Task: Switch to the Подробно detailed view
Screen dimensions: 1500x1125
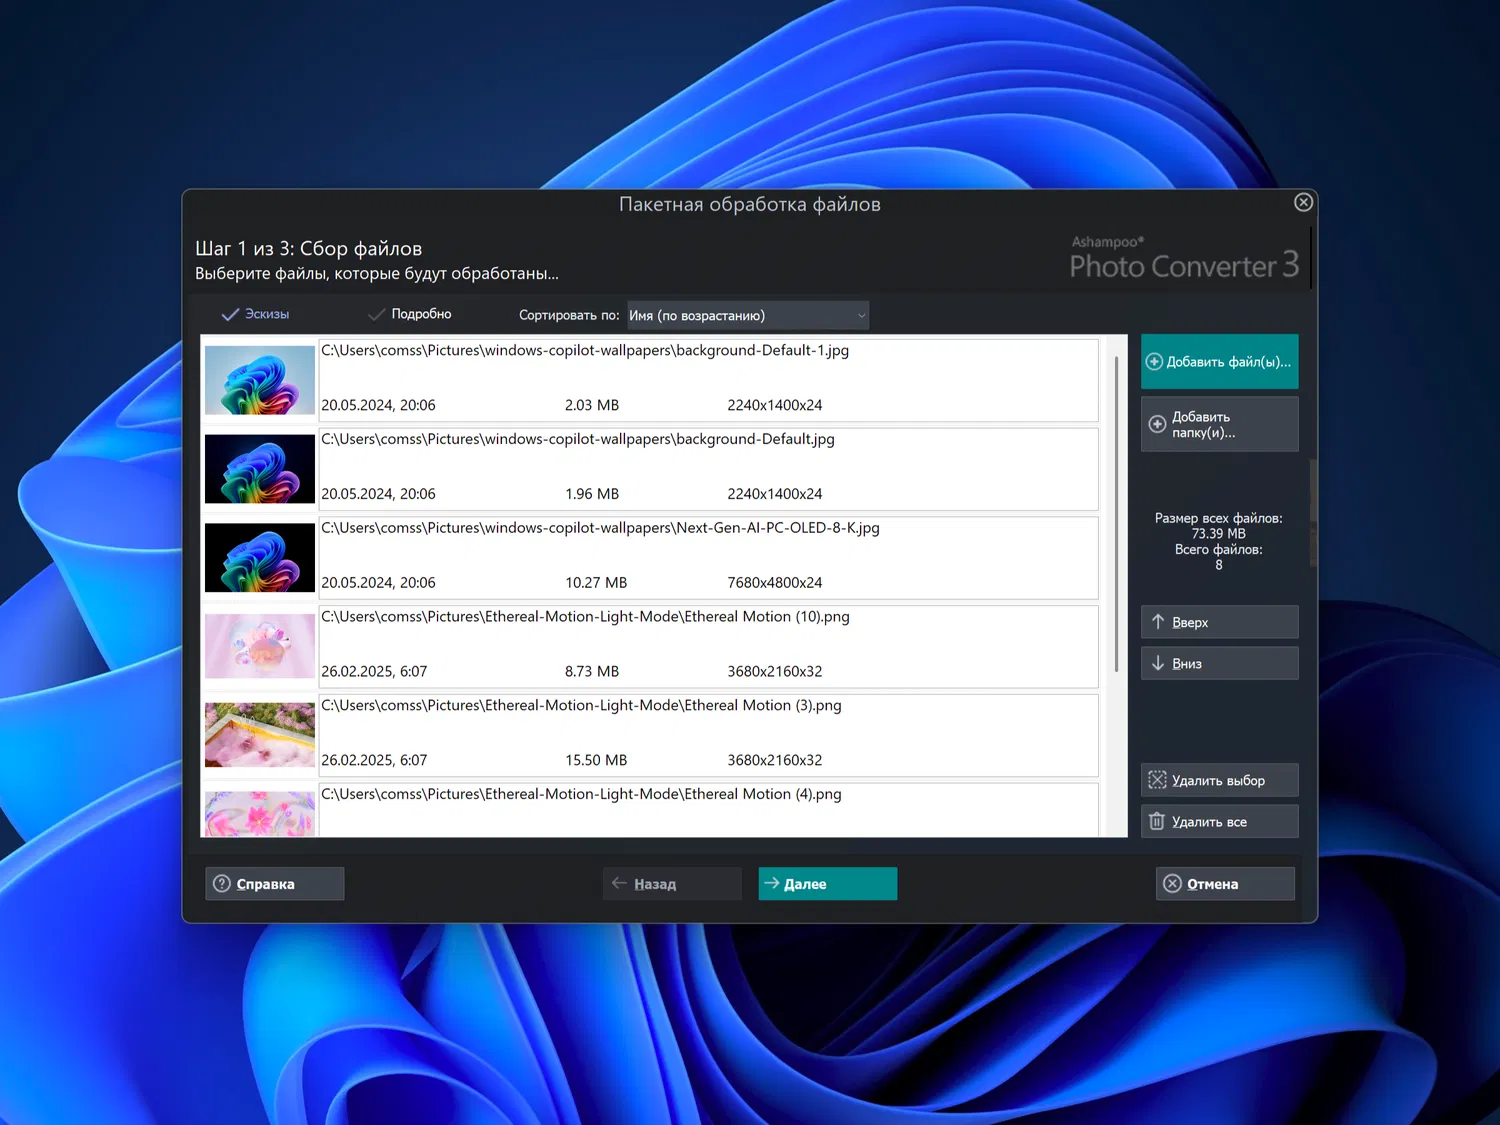Action: coord(410,314)
